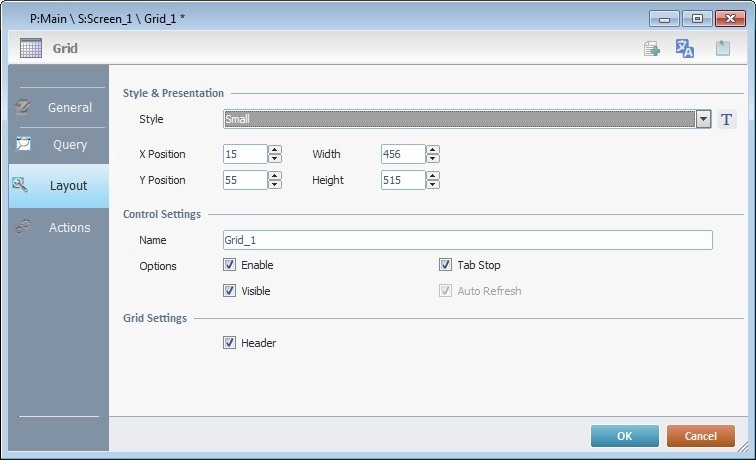Screen dimensions: 756x460
Task: Toggle the Visible checkbox
Action: coord(230,291)
